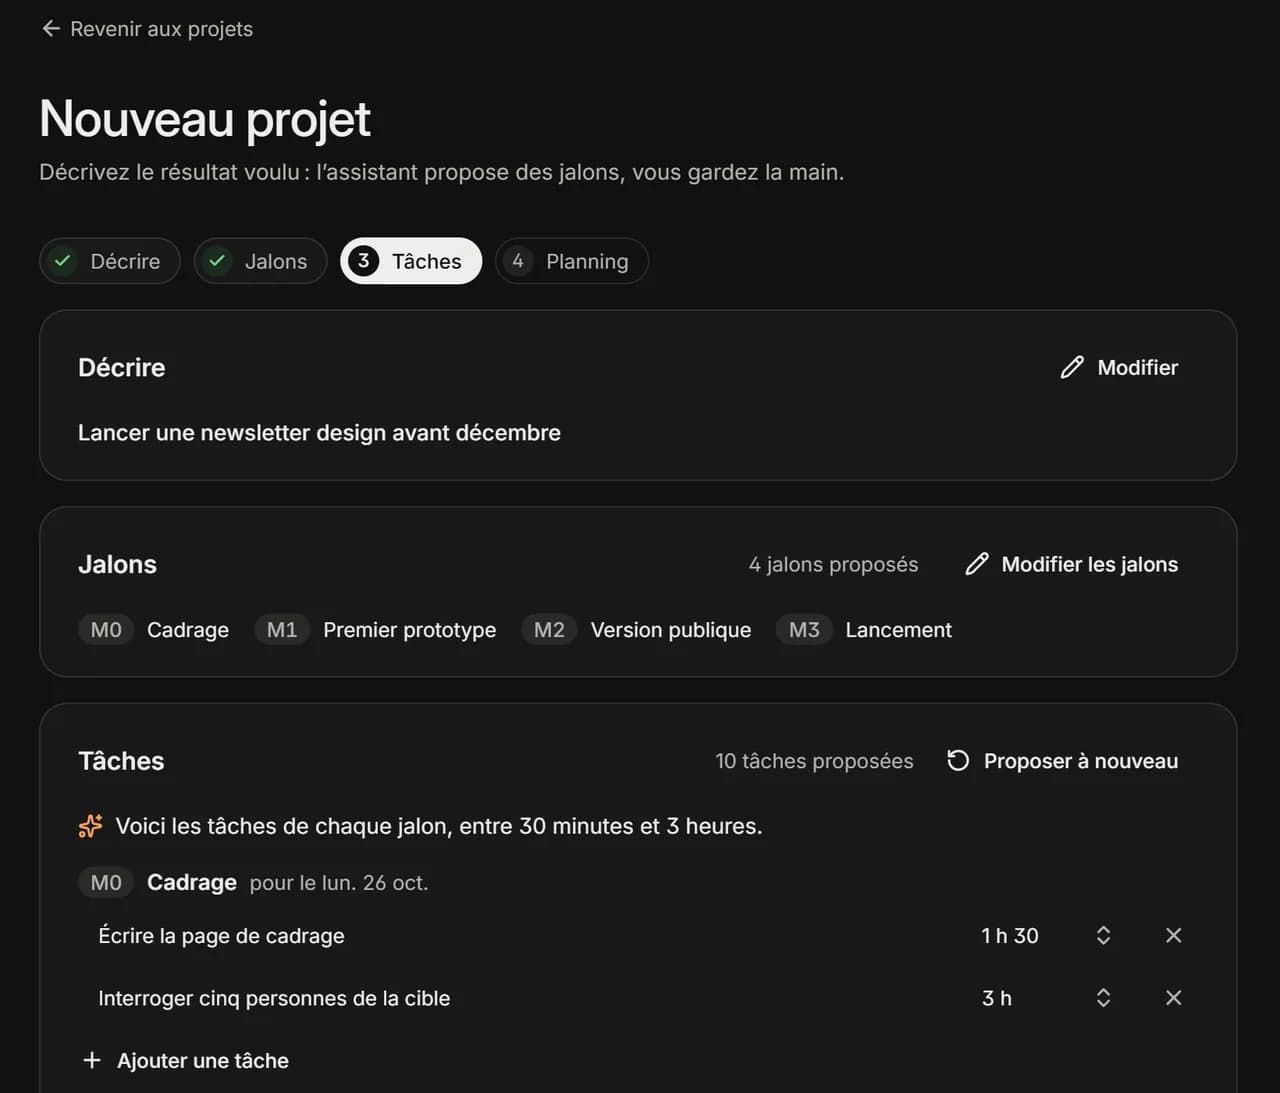
Task: Click Modifier in the Décrire card
Action: tap(1120, 367)
